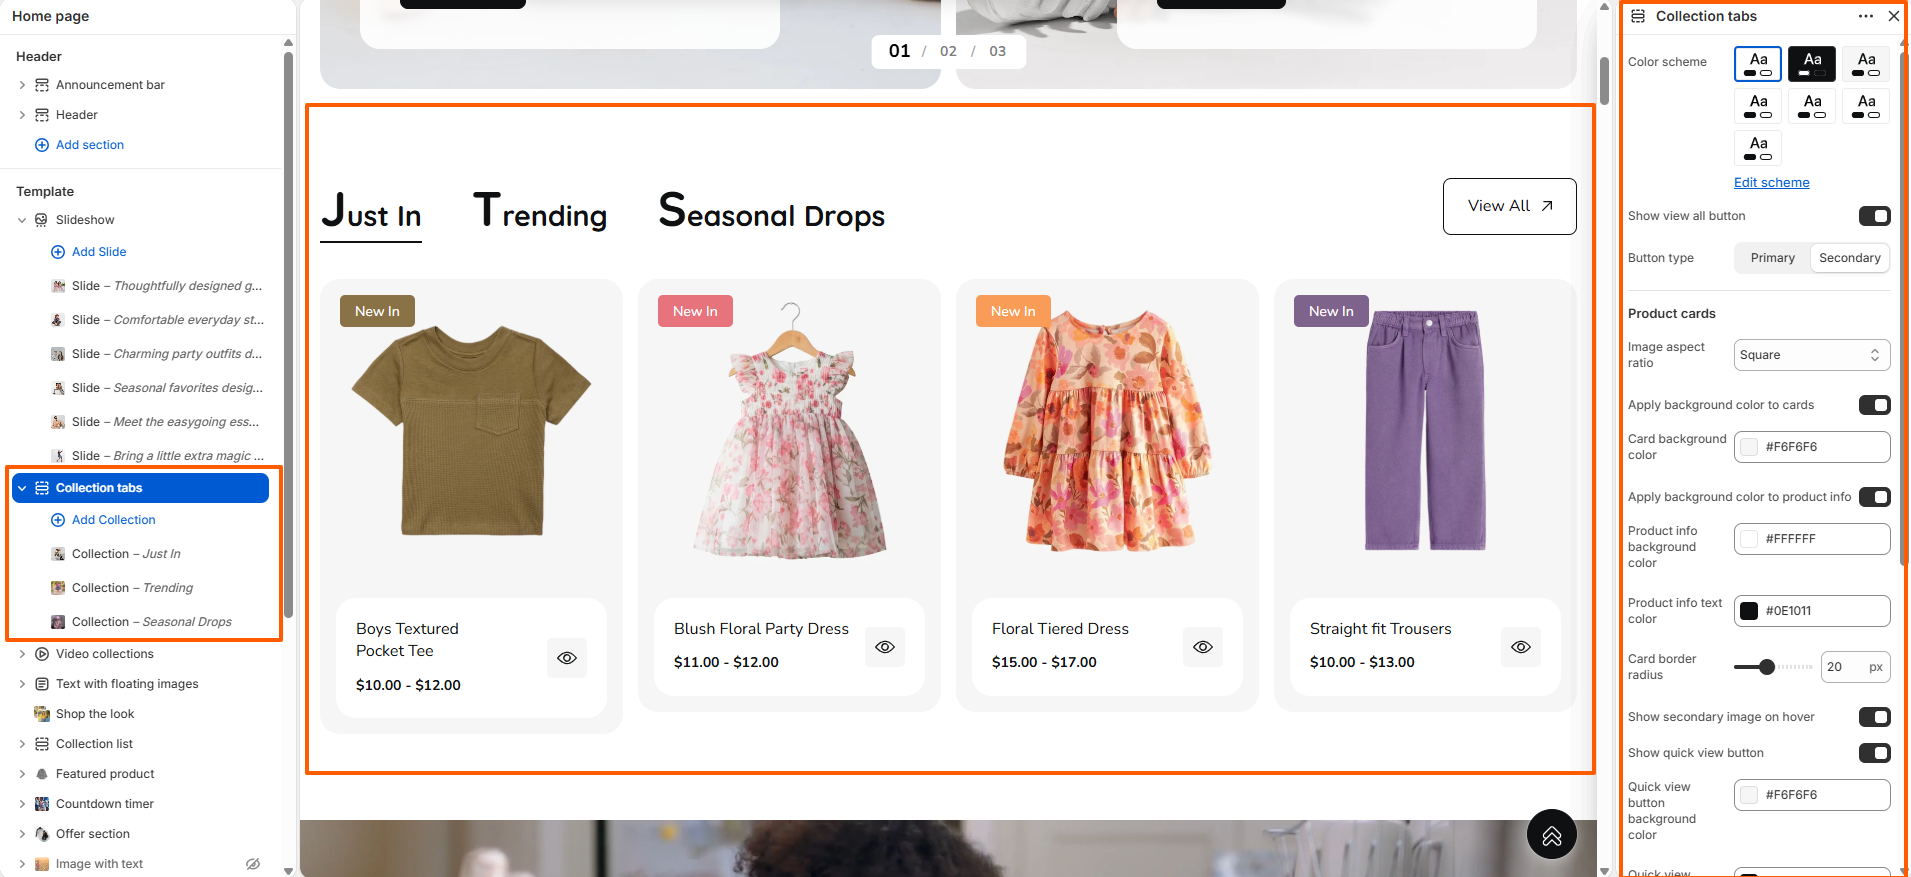1911x877 pixels.
Task: Click the View All button
Action: pyautogui.click(x=1510, y=206)
